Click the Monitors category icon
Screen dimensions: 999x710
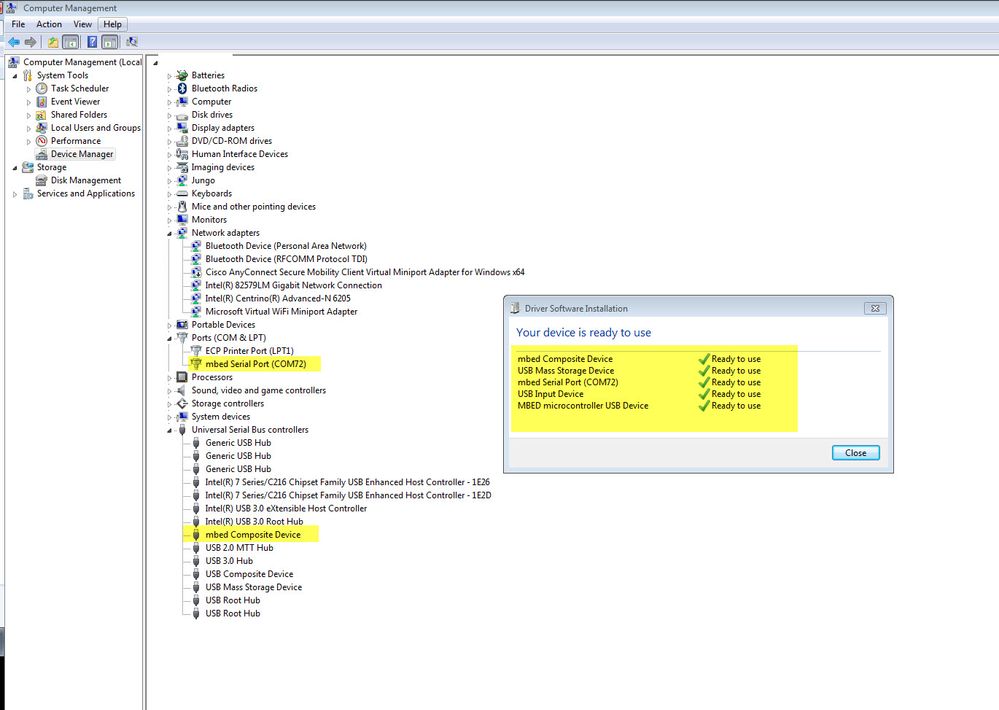182,220
